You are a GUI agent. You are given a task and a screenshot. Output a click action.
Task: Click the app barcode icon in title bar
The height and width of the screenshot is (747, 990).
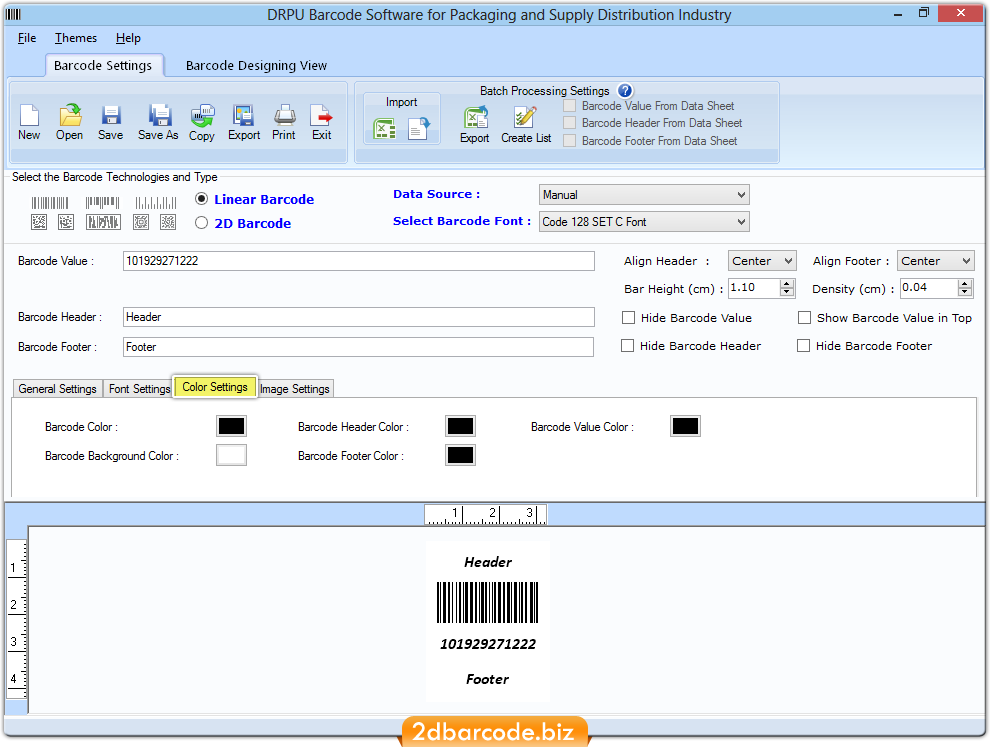pos(13,14)
